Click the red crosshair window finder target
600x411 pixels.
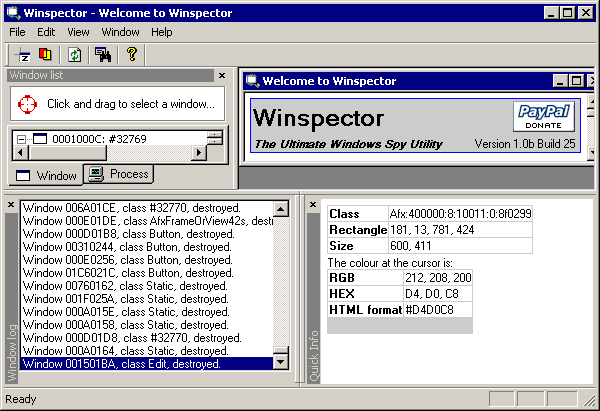point(28,104)
